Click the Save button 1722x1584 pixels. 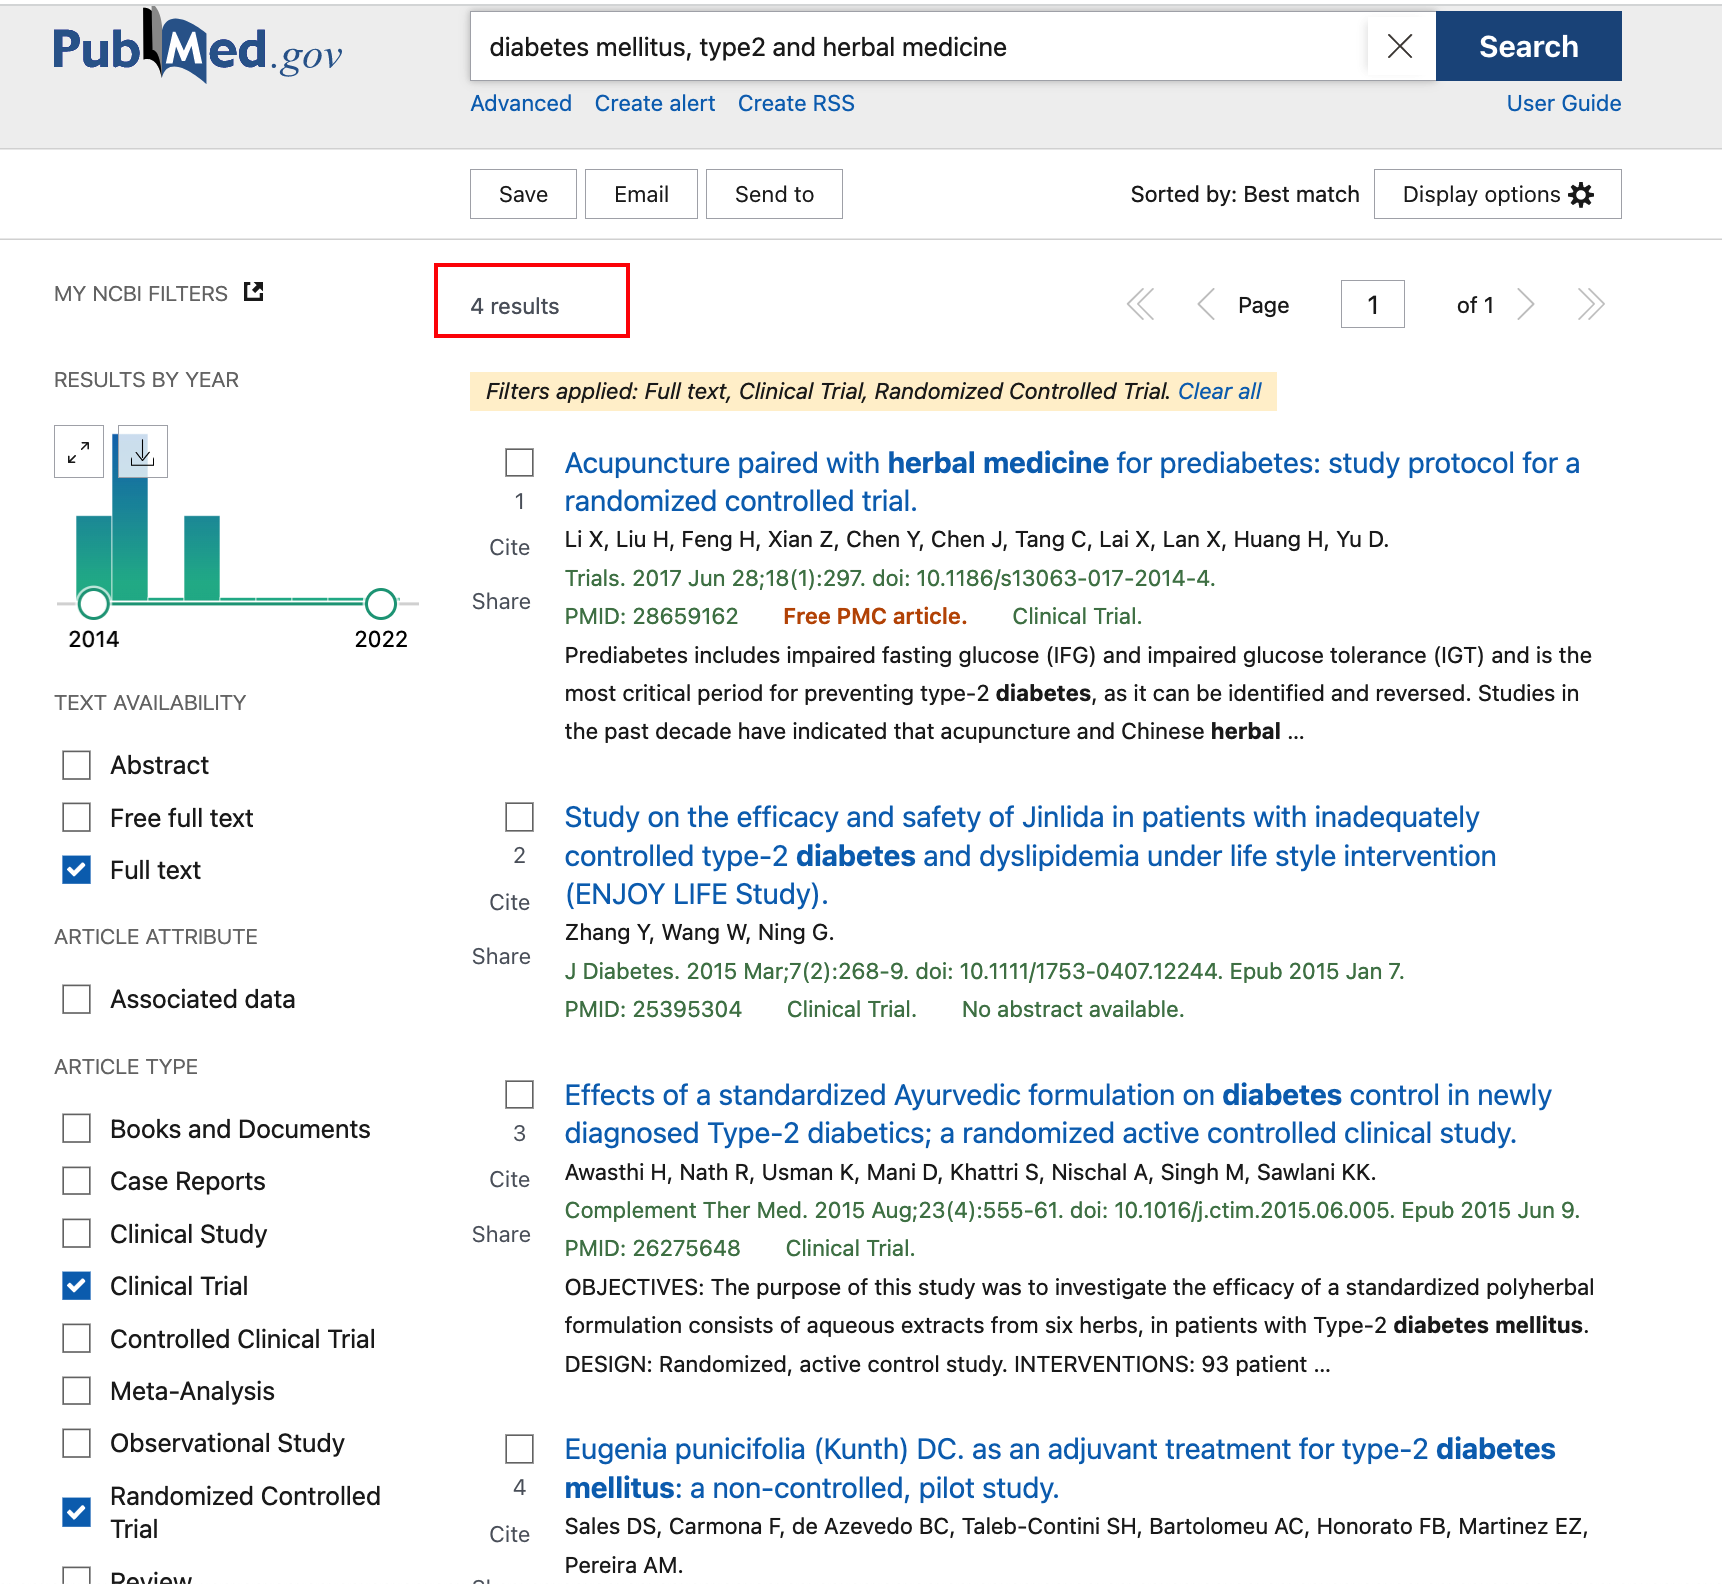(523, 194)
